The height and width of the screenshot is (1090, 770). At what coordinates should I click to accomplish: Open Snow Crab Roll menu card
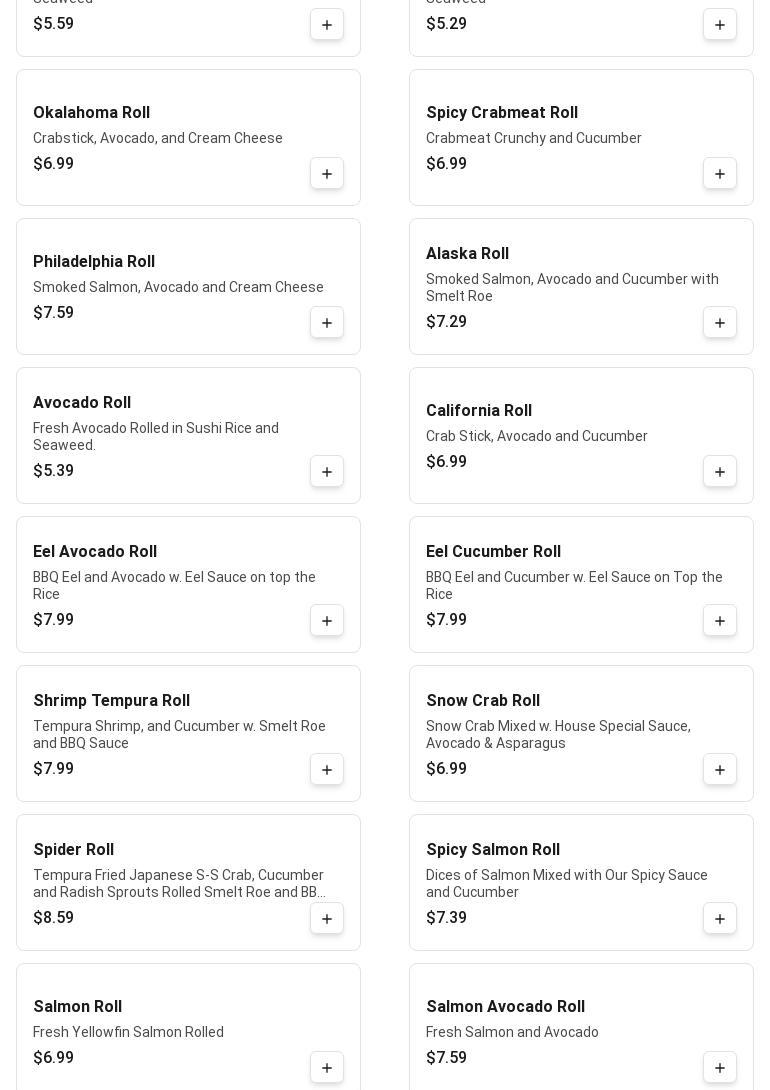point(560,734)
